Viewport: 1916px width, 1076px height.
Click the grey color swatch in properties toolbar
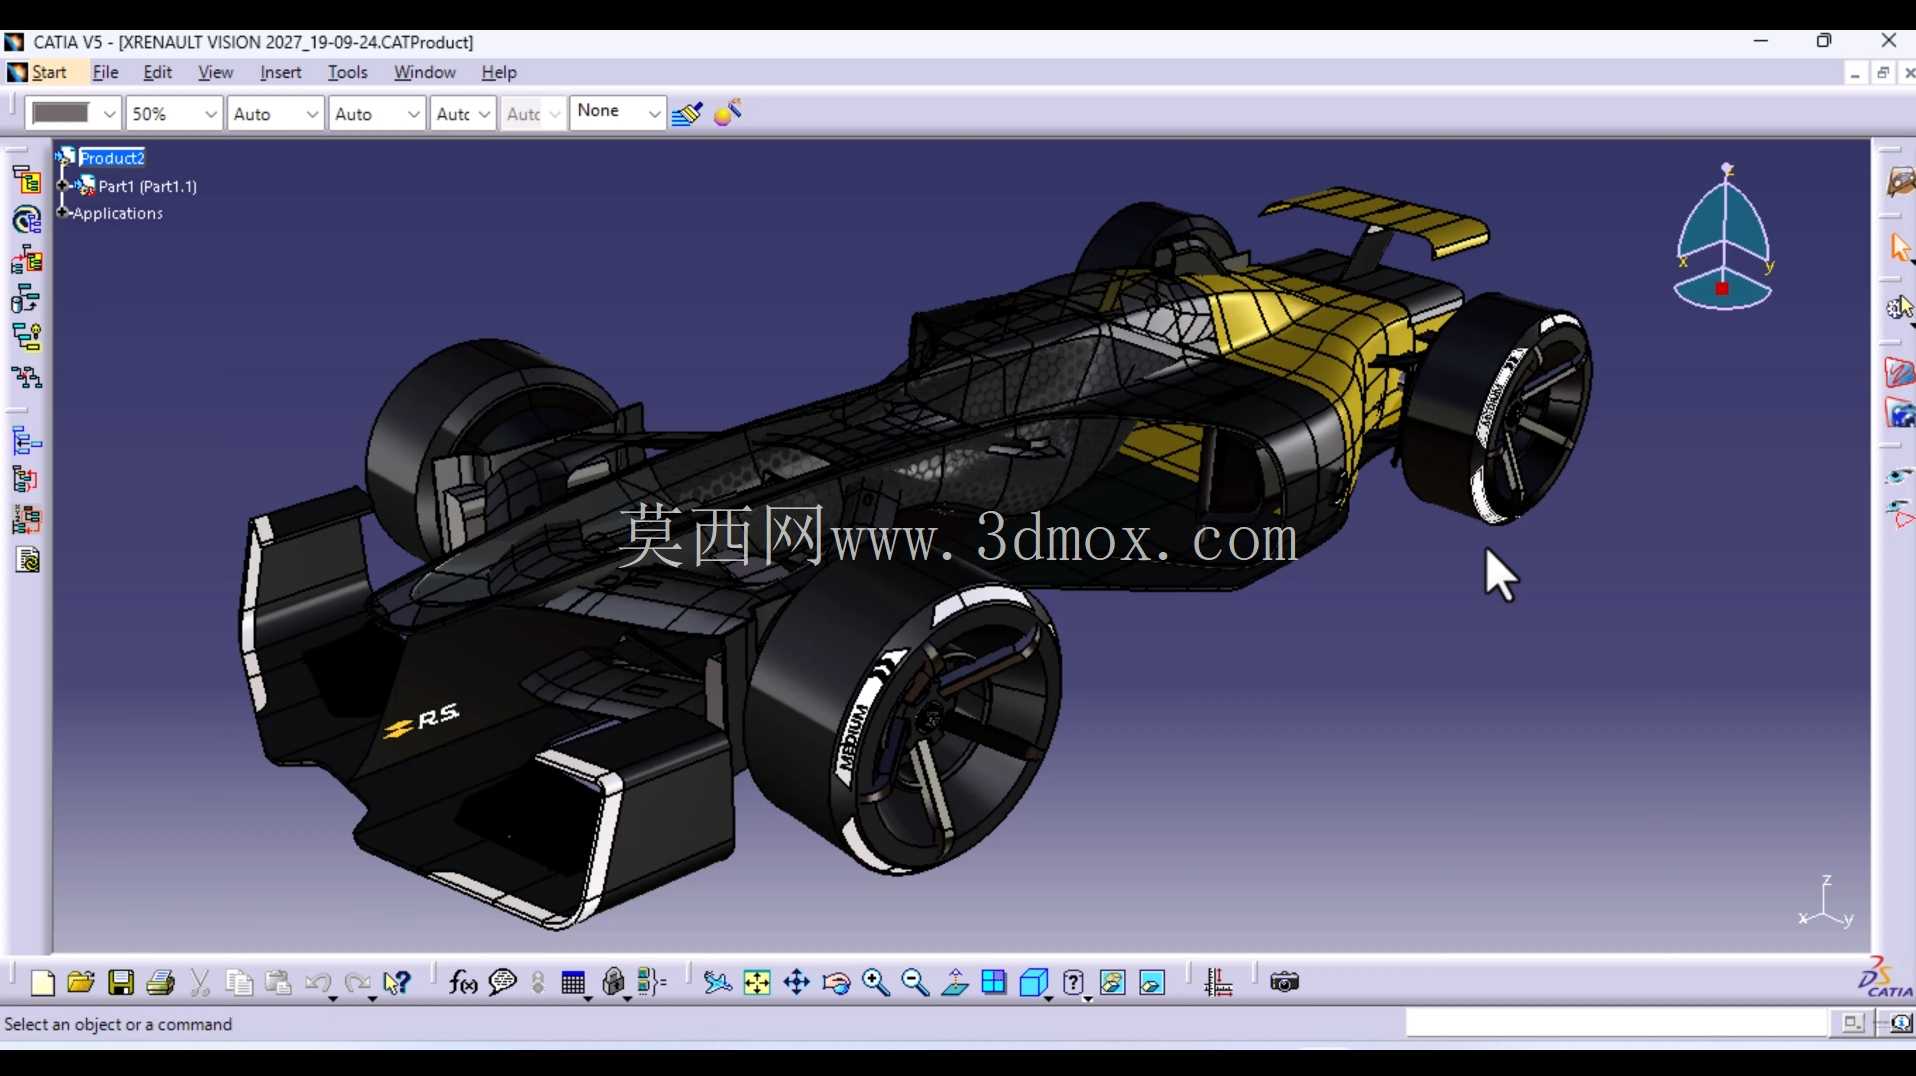(x=61, y=113)
